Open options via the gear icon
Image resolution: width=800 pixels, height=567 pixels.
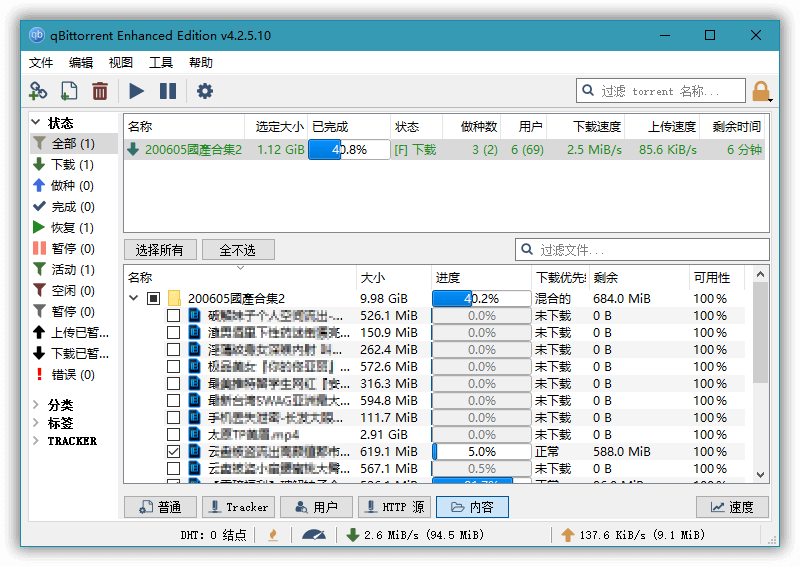[x=205, y=91]
